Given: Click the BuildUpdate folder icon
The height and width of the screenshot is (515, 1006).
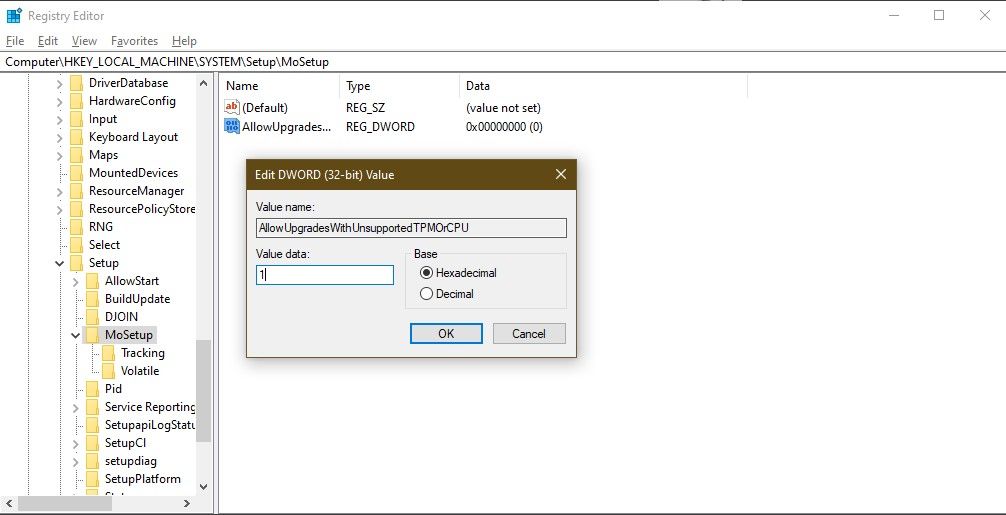Looking at the screenshot, I should pos(92,298).
